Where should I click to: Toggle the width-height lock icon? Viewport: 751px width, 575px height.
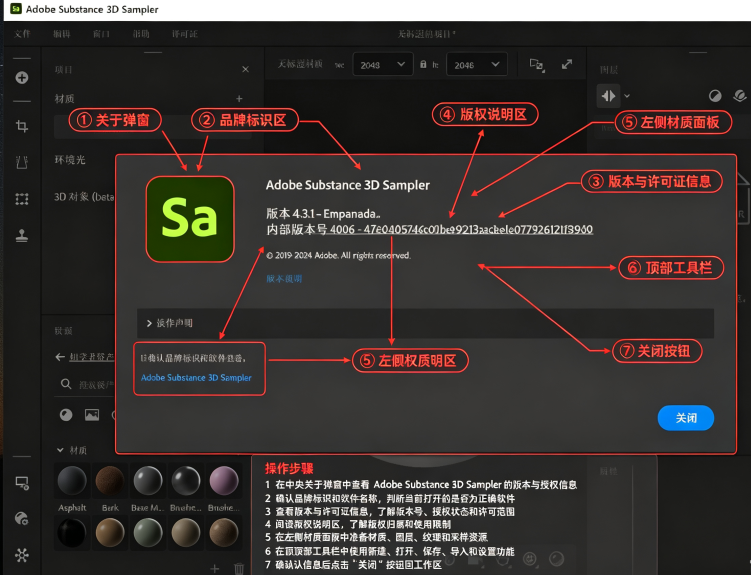point(423,64)
